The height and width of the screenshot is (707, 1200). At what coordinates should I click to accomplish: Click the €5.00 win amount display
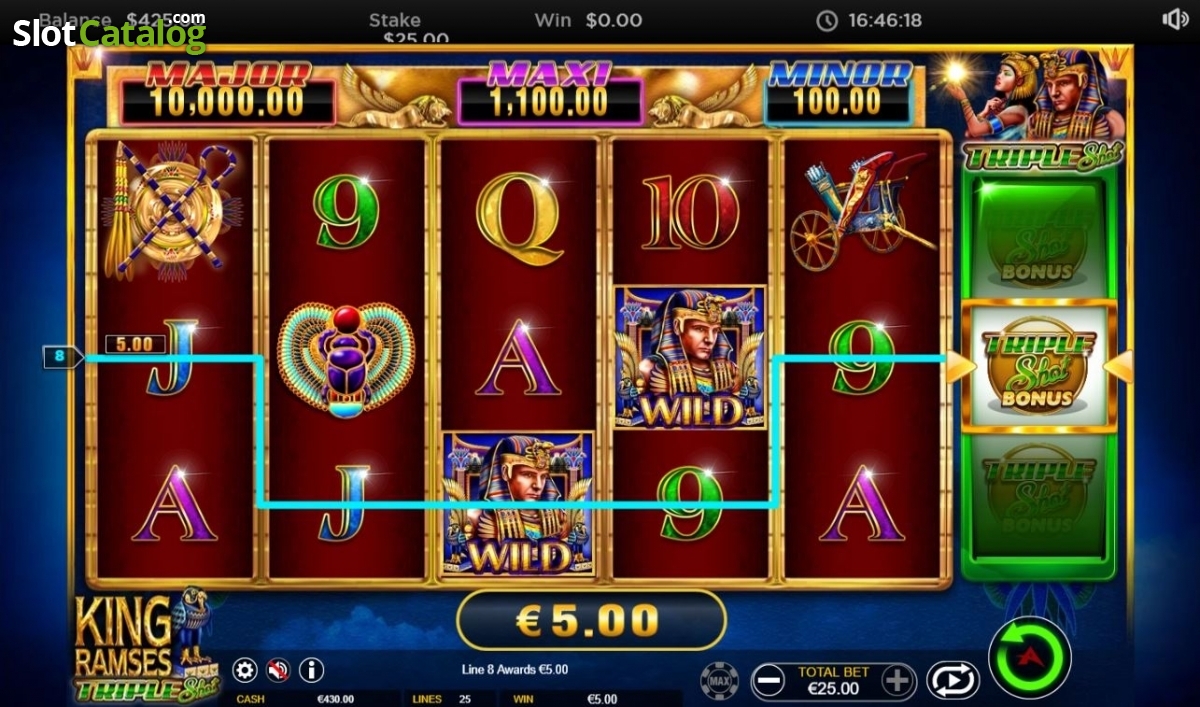(590, 621)
